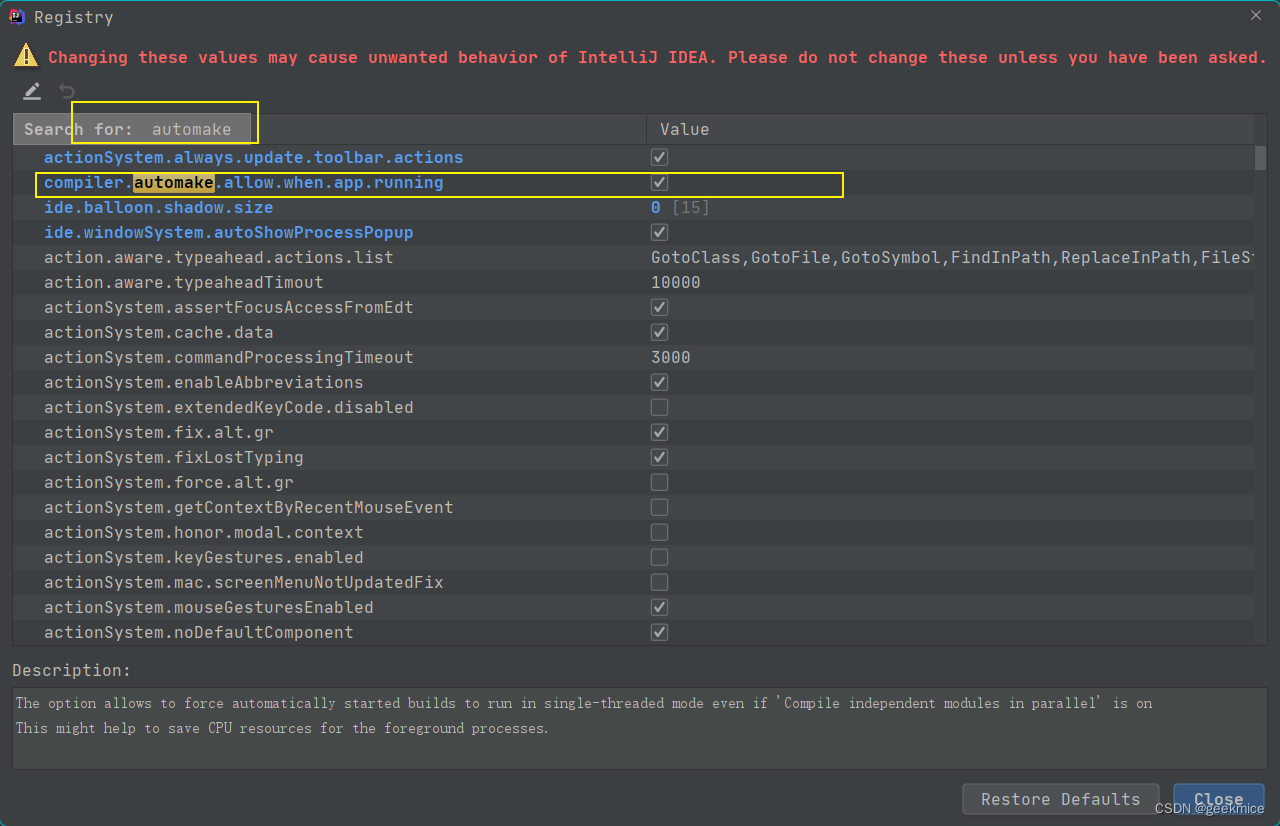
Task: Toggle actionSystem.assertFocusAccessFromEdt checkbox
Action: click(x=659, y=307)
